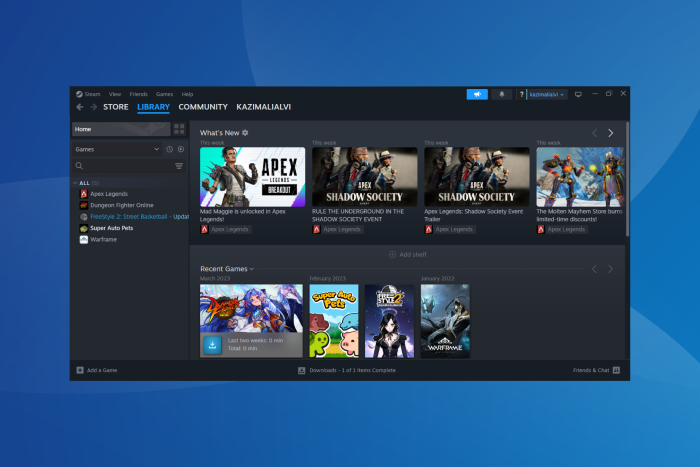Switch to the STORE tab
This screenshot has height=467, width=700.
tap(116, 107)
